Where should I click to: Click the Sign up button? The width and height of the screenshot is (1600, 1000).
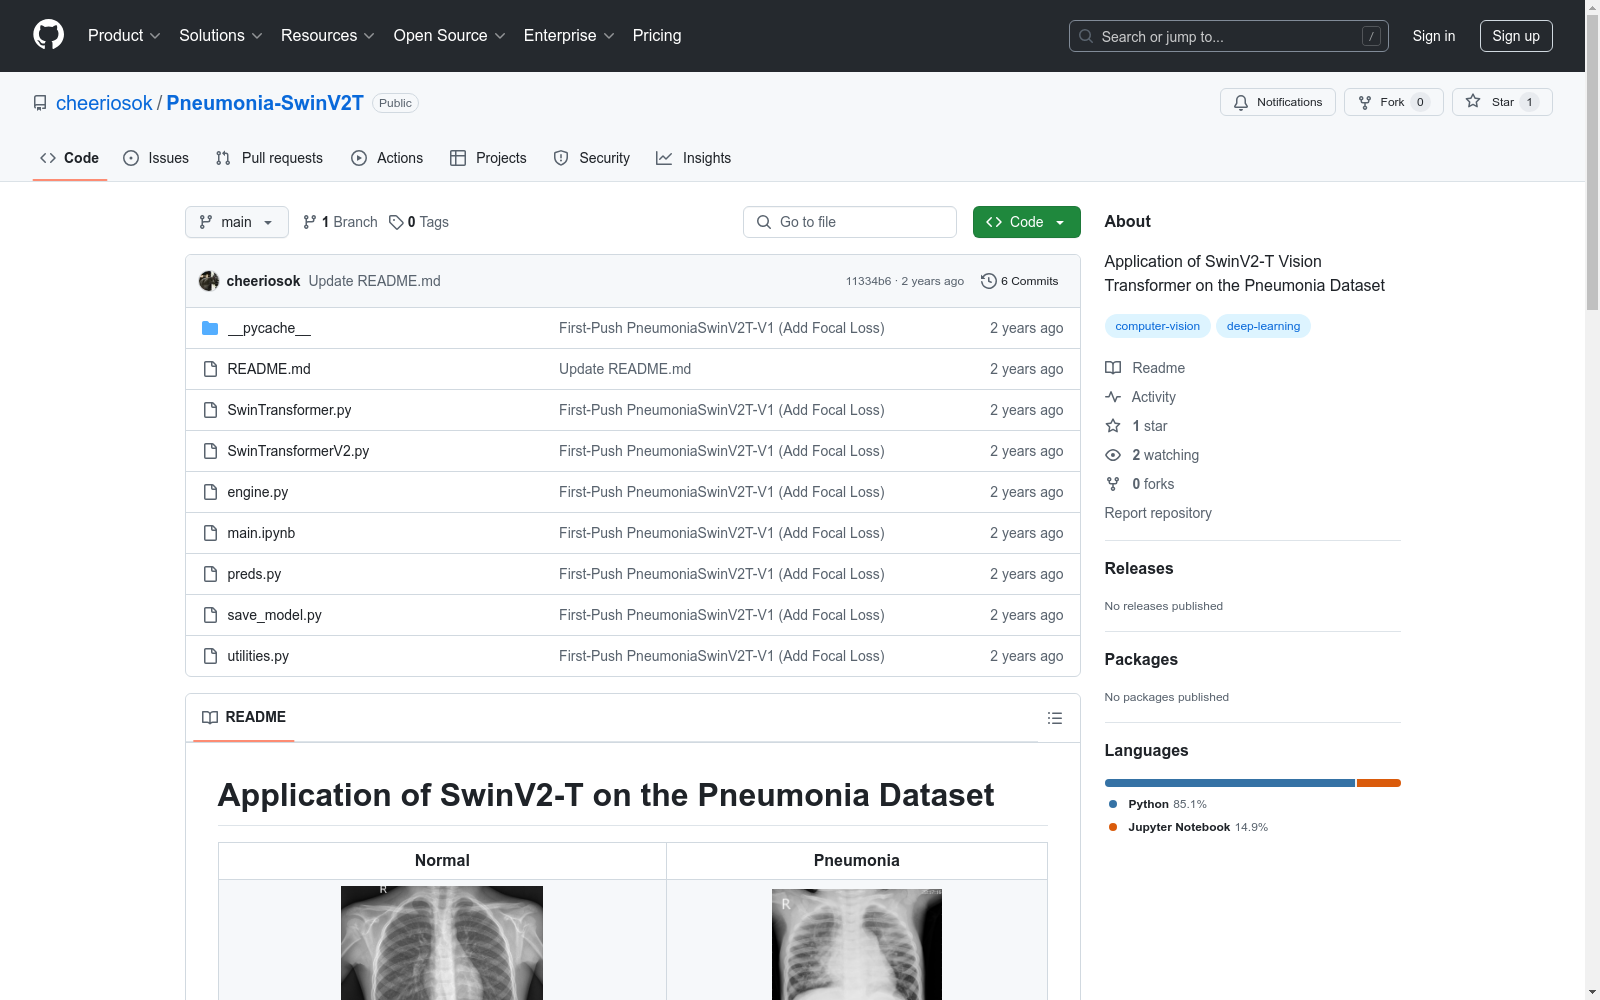click(1516, 36)
